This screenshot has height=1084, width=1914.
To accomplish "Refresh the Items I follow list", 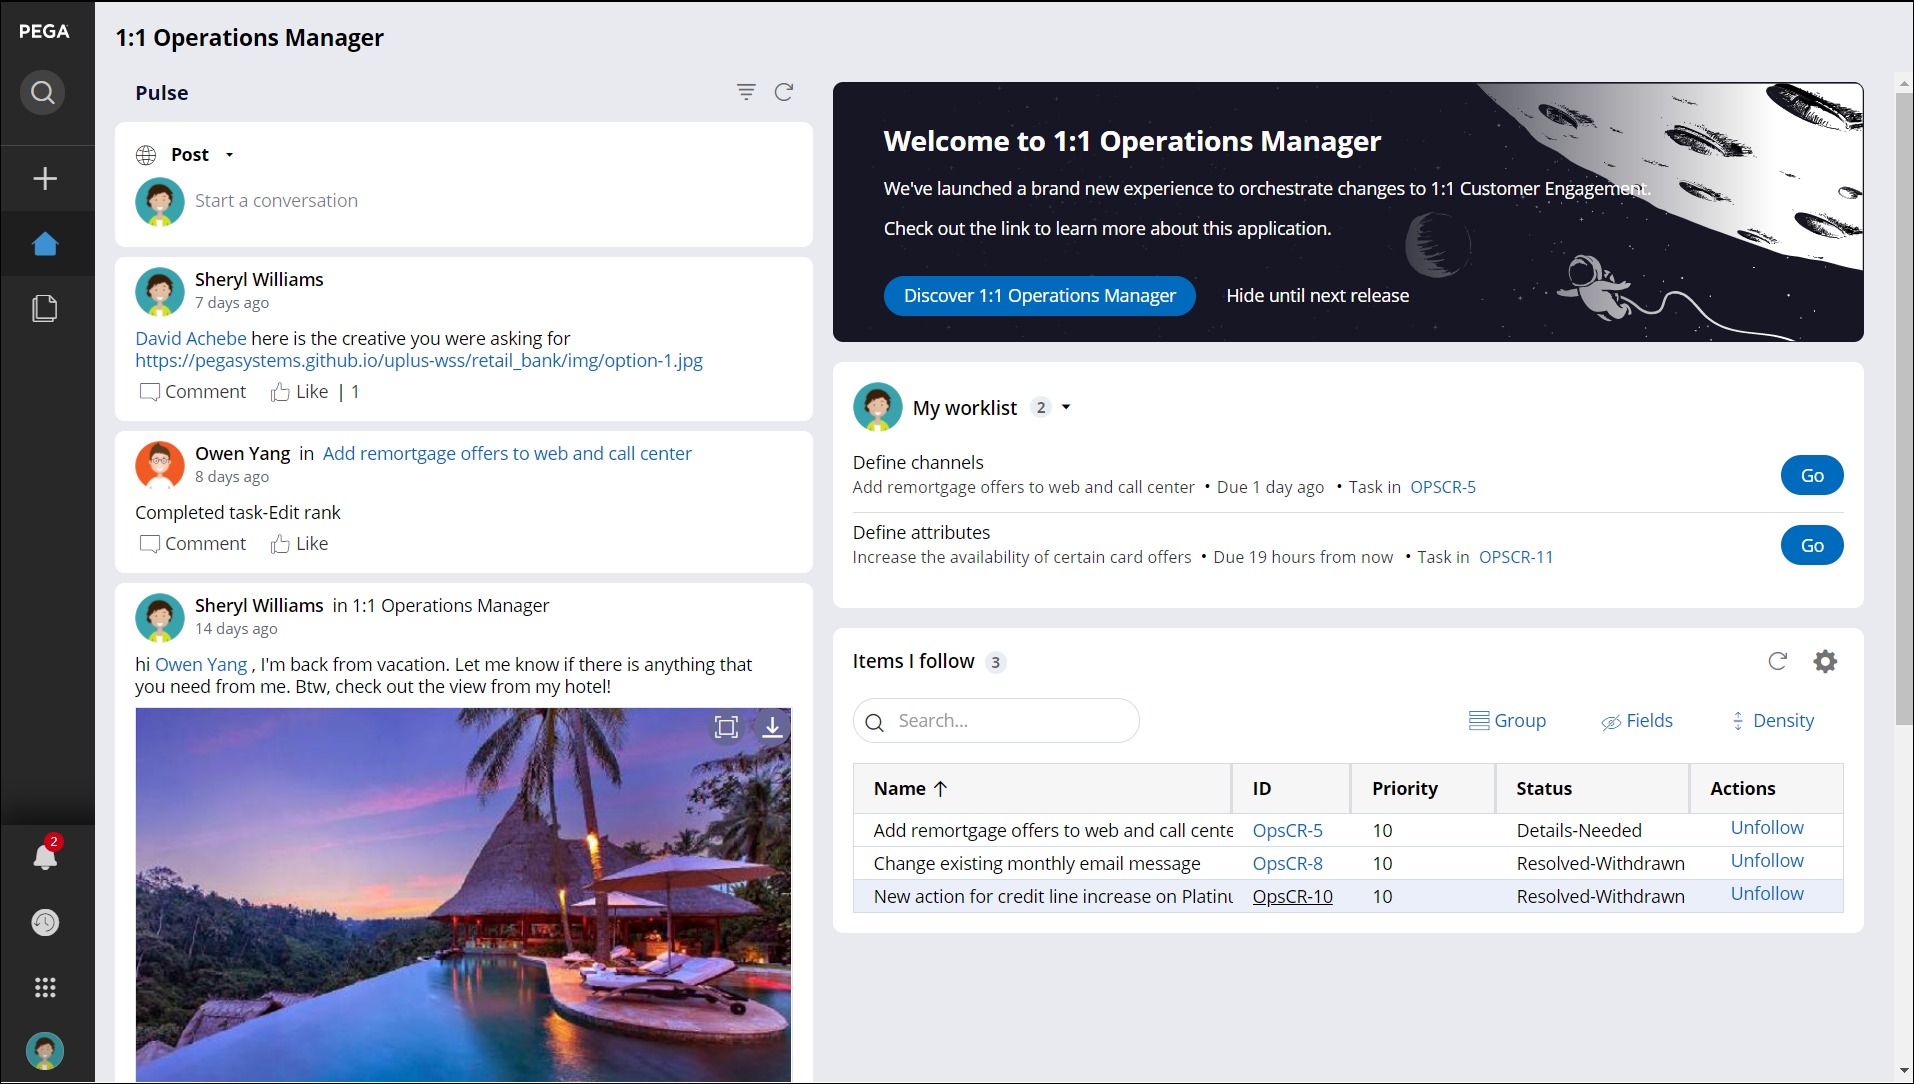I will click(1777, 661).
